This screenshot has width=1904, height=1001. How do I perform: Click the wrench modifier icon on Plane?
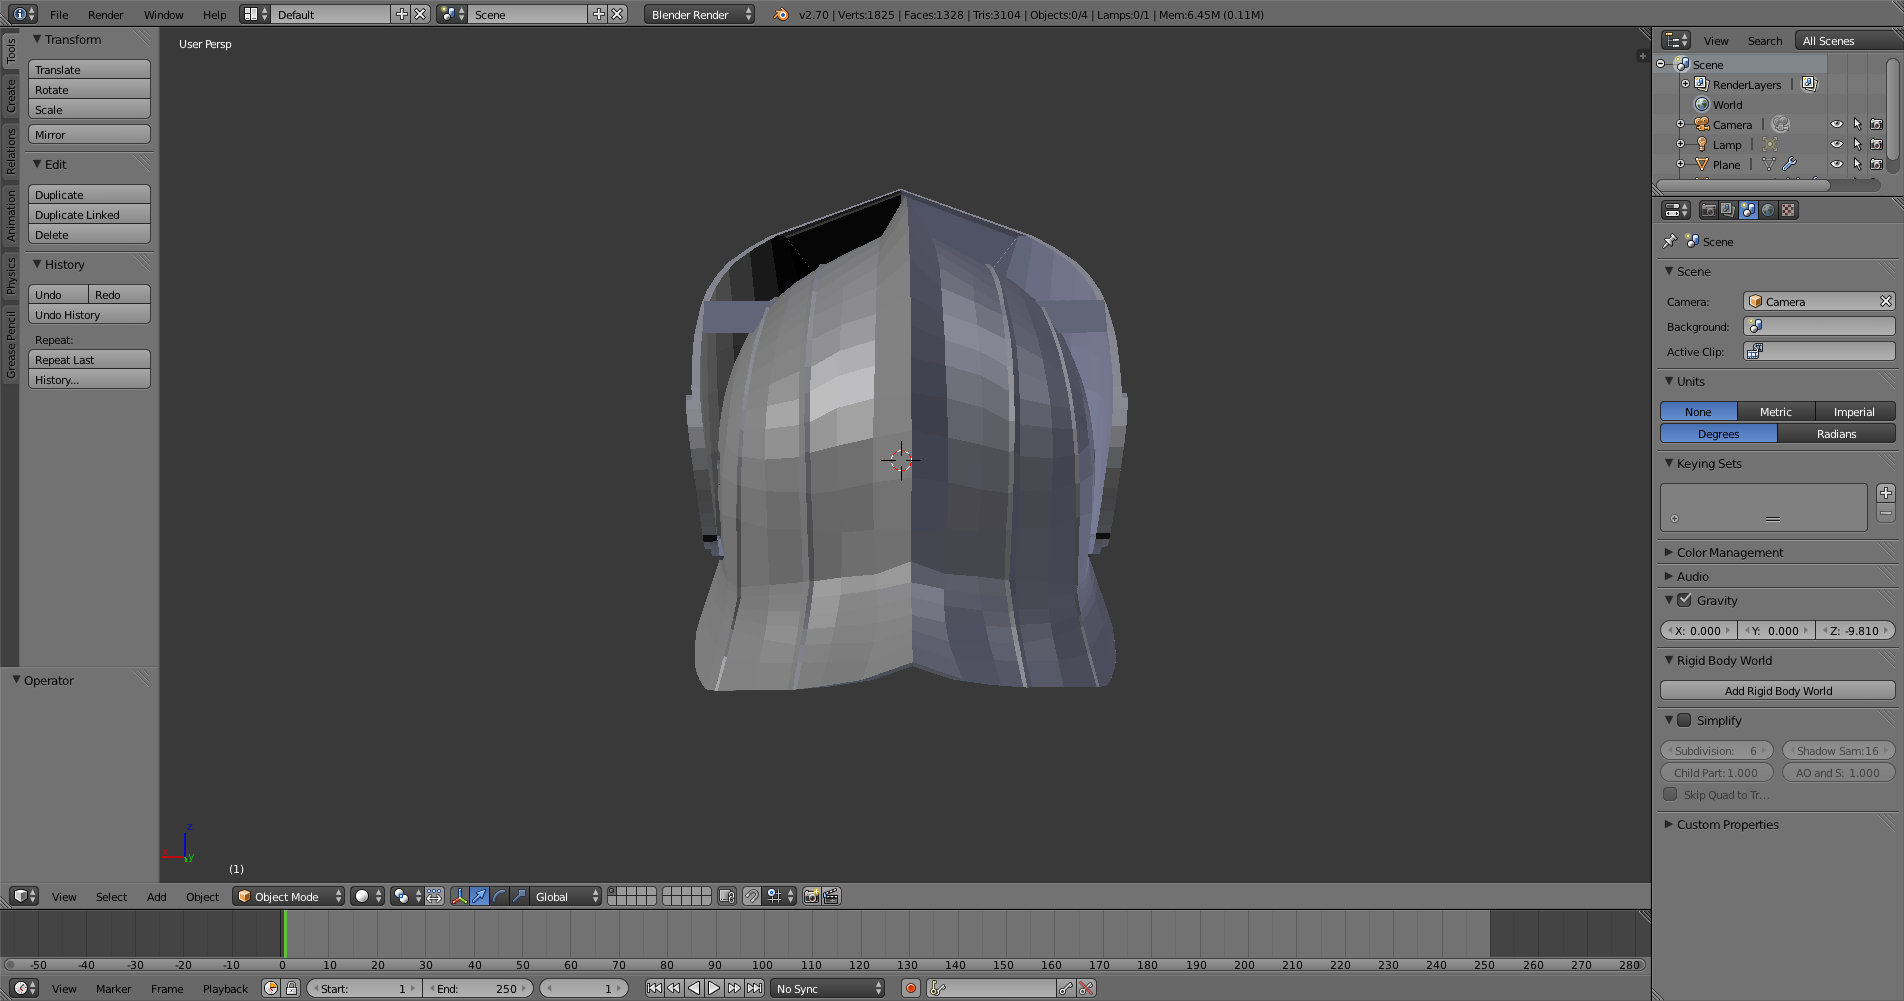tap(1789, 164)
